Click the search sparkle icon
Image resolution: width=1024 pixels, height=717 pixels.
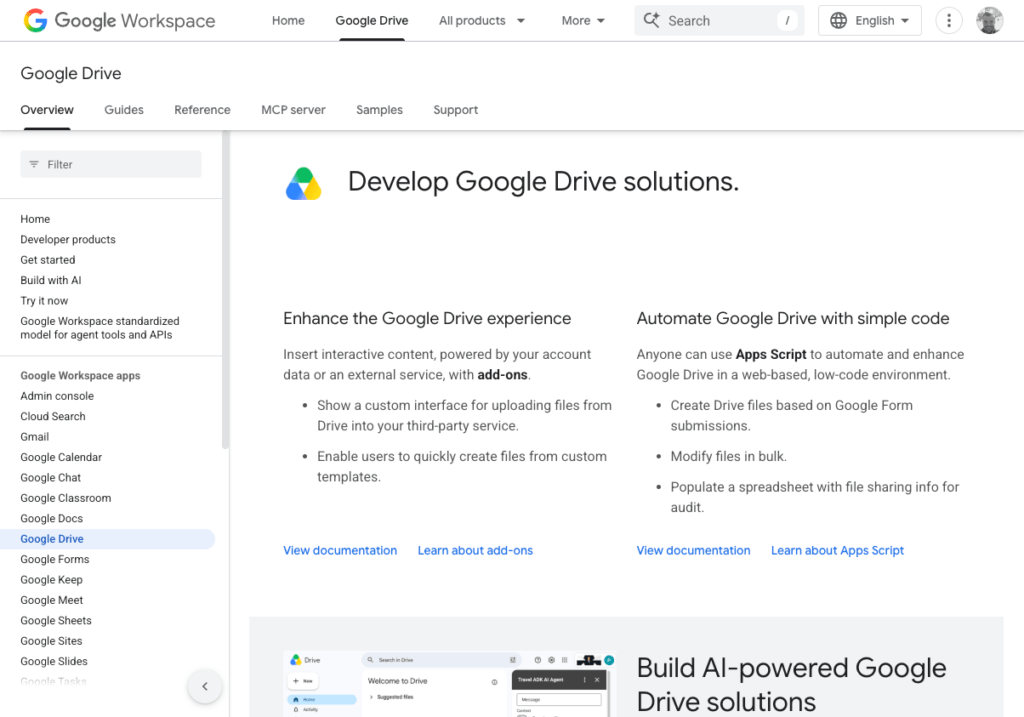click(x=651, y=20)
